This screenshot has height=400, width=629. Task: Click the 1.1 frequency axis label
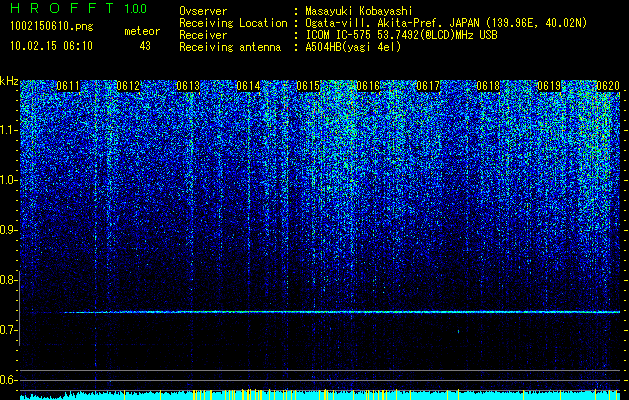pos(8,130)
